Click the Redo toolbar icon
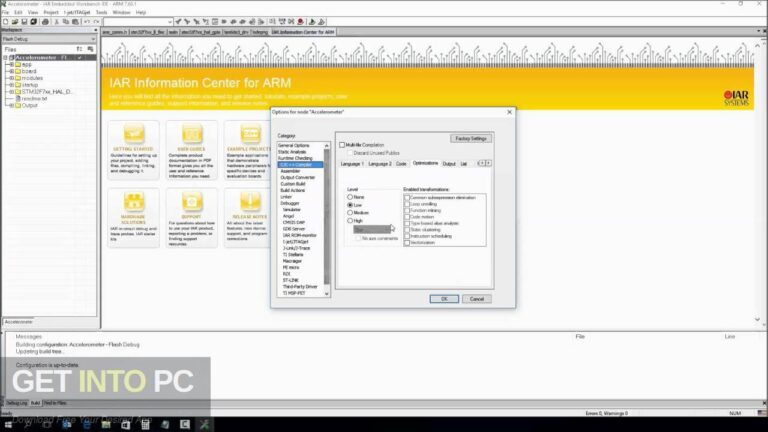 click(96, 22)
